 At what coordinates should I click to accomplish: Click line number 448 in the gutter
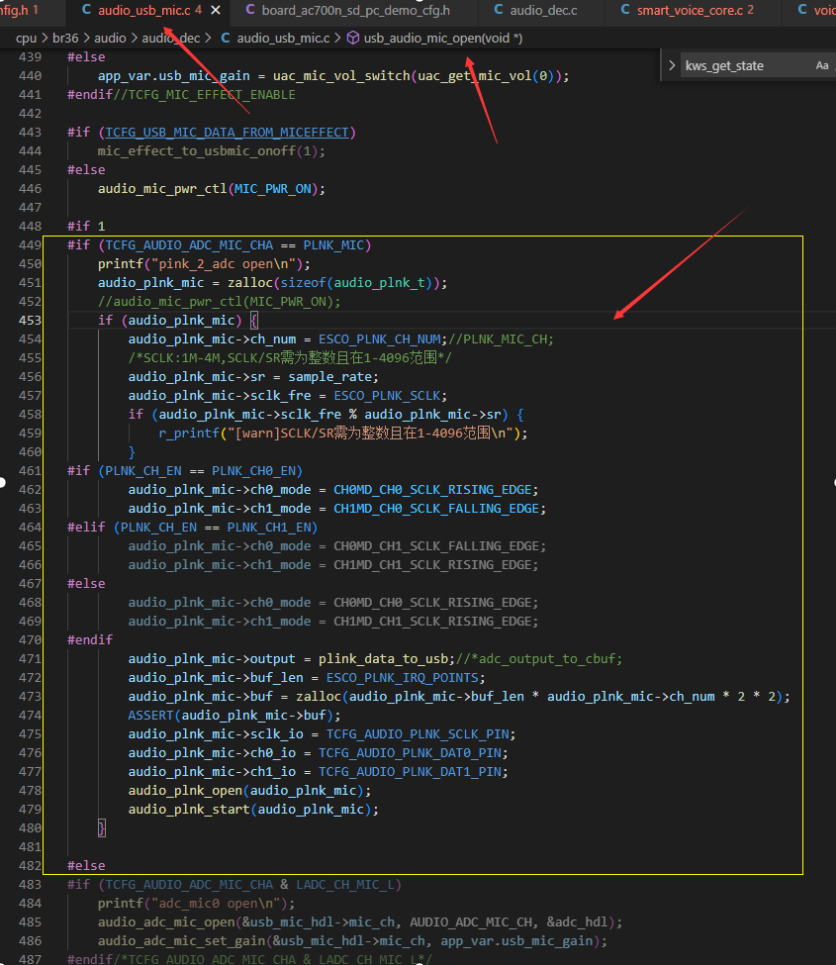[x=30, y=226]
